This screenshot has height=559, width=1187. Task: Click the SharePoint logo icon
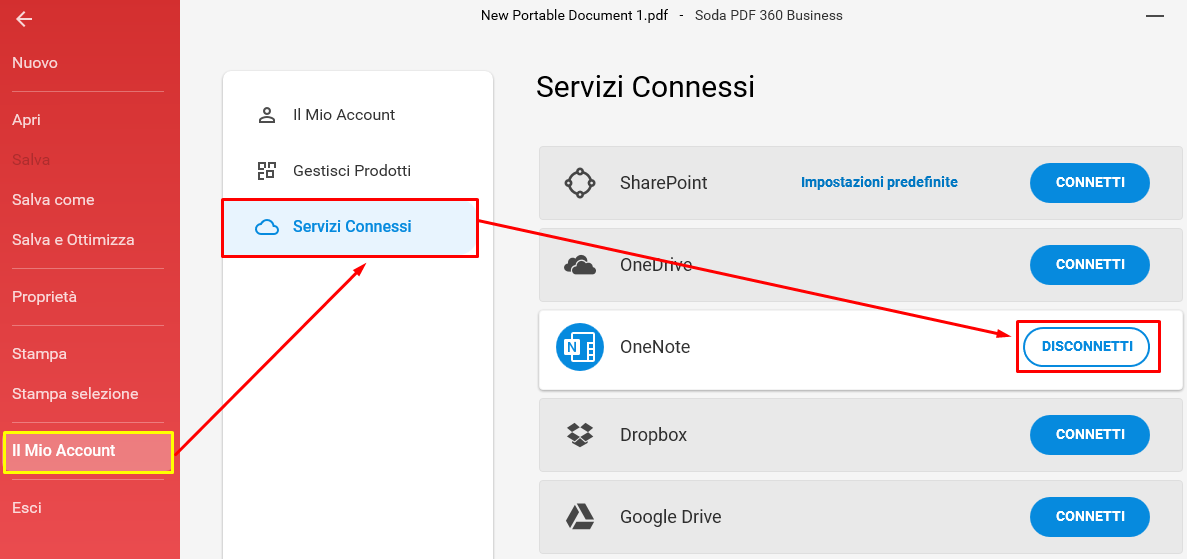click(580, 183)
